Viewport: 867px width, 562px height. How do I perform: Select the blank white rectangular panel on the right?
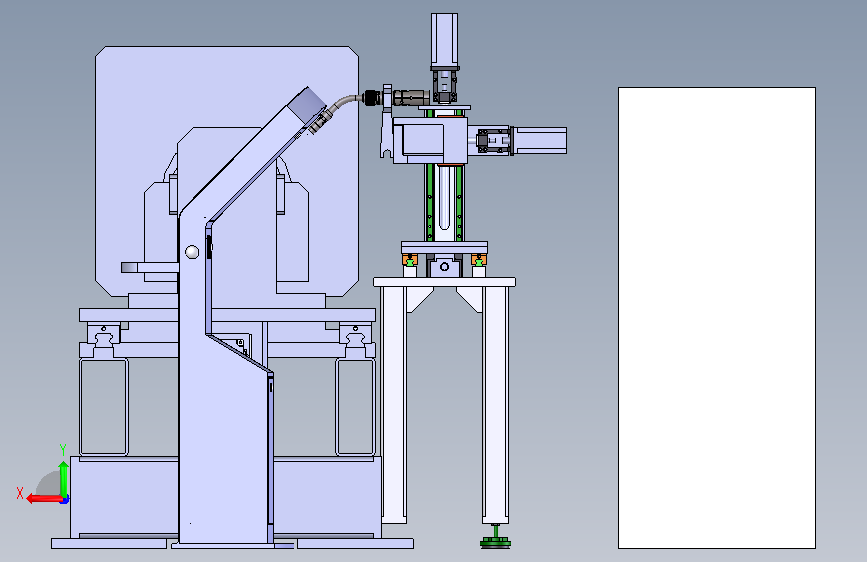(717, 318)
